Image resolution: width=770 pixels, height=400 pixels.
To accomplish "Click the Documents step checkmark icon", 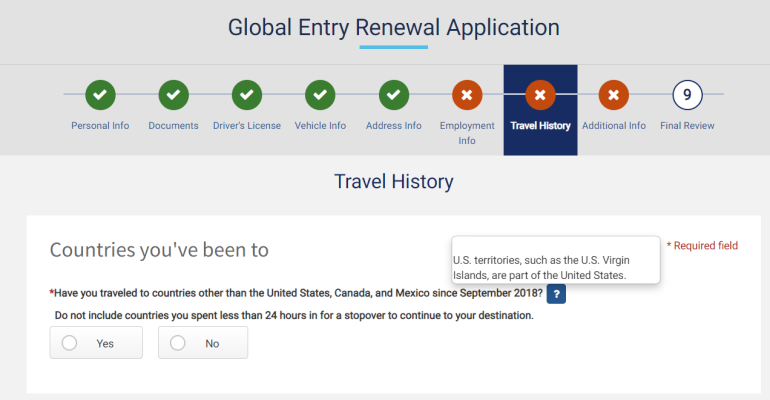I will point(173,95).
